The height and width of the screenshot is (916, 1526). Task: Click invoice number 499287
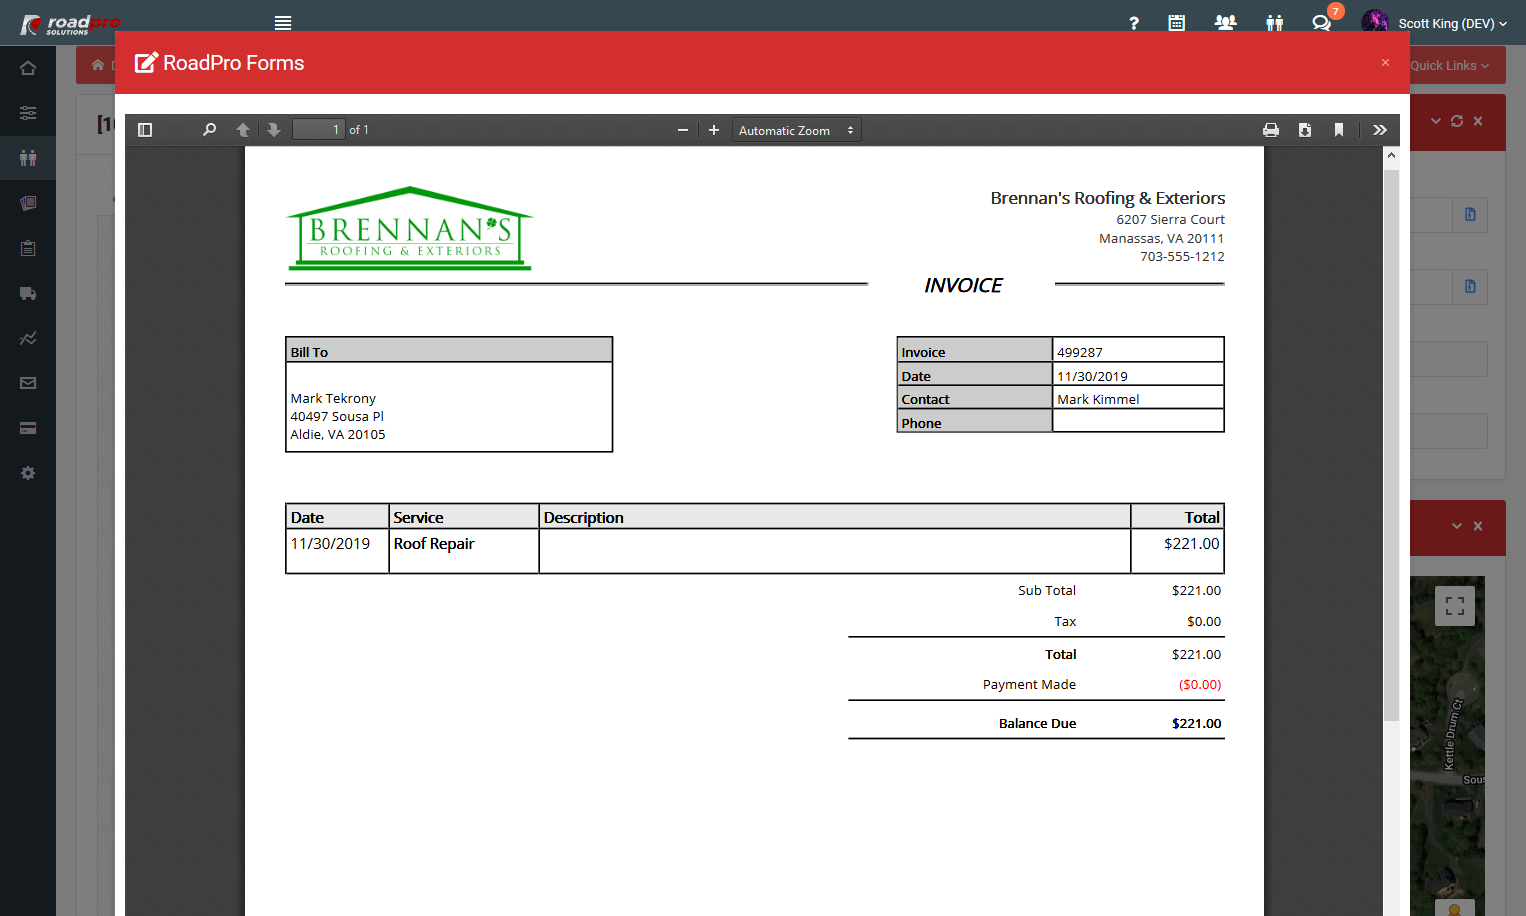(1080, 352)
